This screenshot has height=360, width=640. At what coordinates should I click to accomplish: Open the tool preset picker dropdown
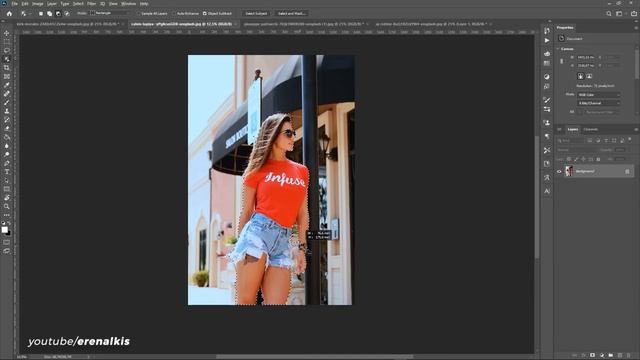pos(25,13)
